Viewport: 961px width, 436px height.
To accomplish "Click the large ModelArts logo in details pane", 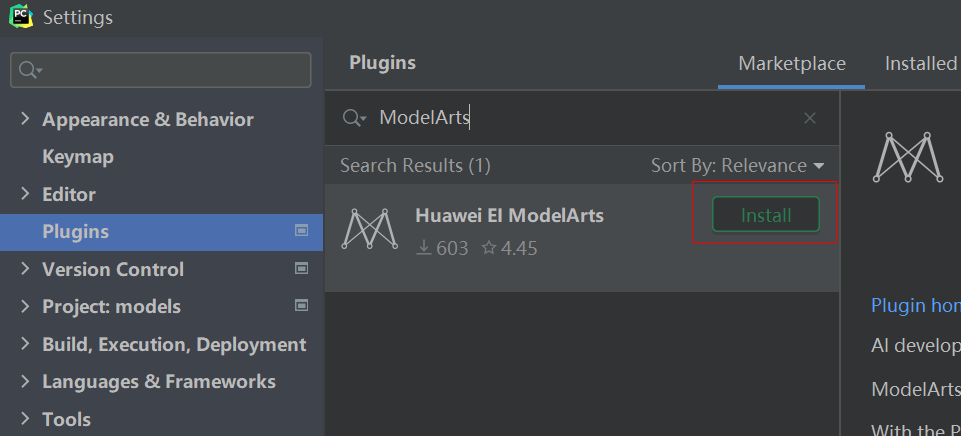I will pos(908,157).
